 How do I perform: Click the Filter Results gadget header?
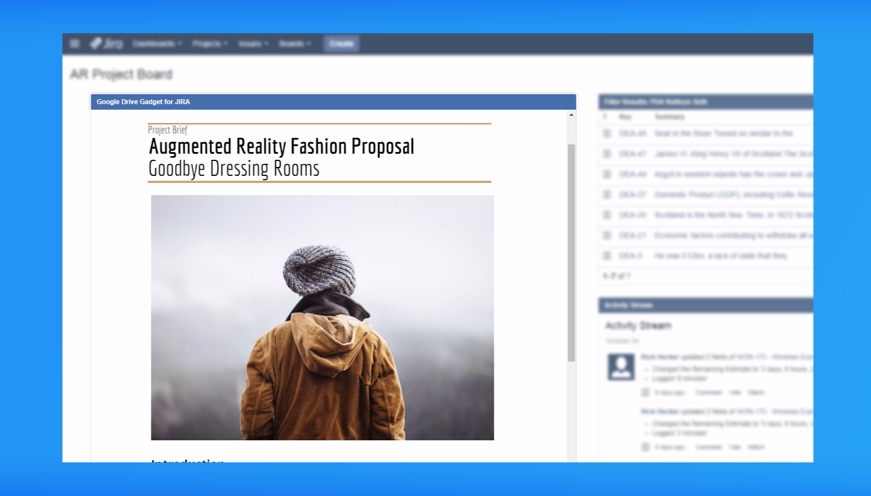point(705,102)
